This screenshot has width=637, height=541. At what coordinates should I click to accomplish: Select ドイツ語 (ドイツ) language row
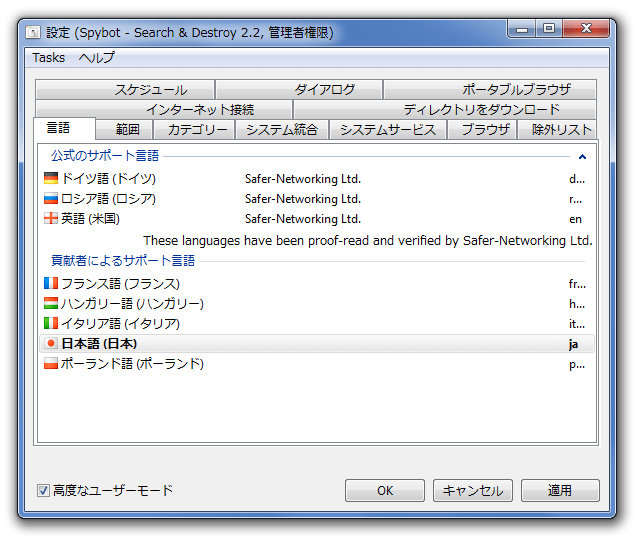[317, 179]
